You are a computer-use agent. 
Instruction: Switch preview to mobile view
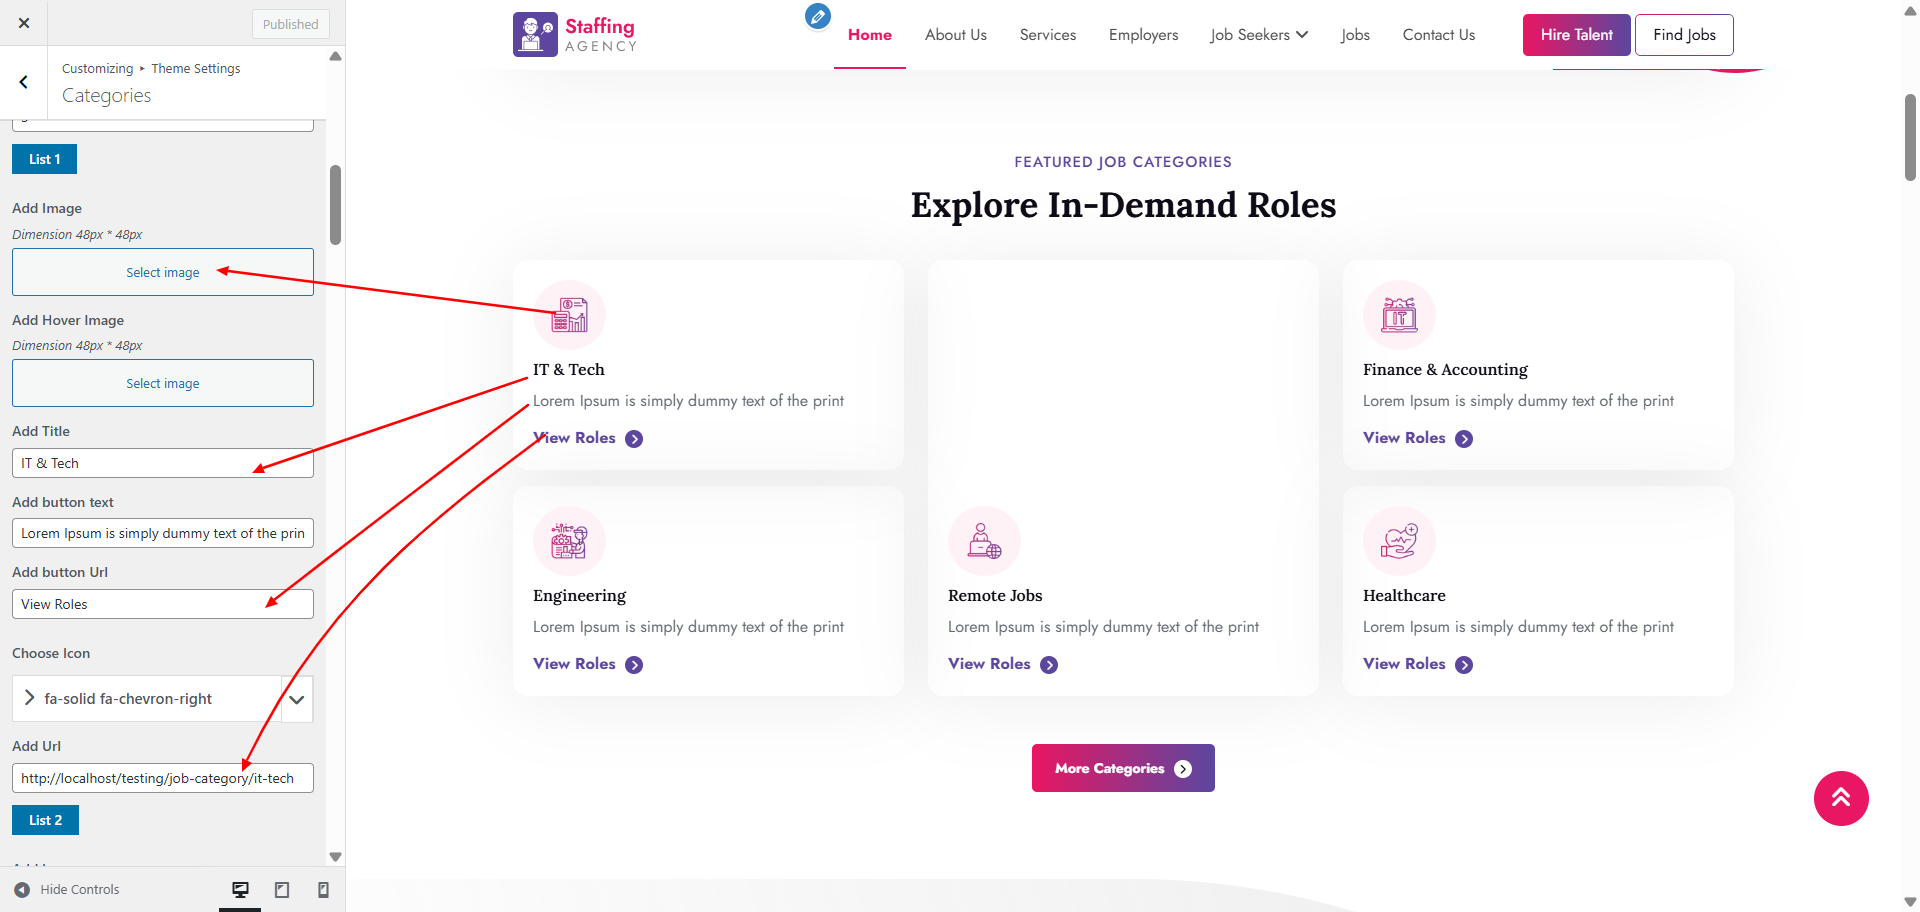click(x=322, y=889)
